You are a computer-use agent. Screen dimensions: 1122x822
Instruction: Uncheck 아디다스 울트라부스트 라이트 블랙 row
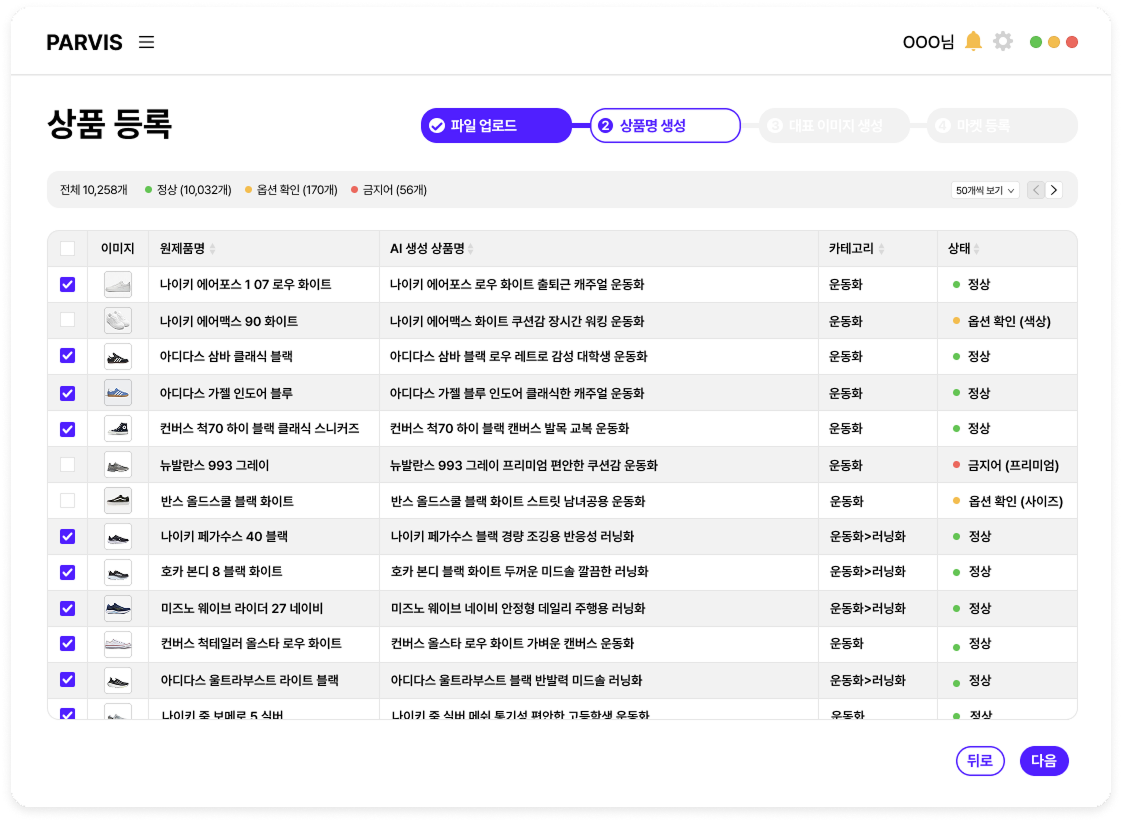pos(67,679)
